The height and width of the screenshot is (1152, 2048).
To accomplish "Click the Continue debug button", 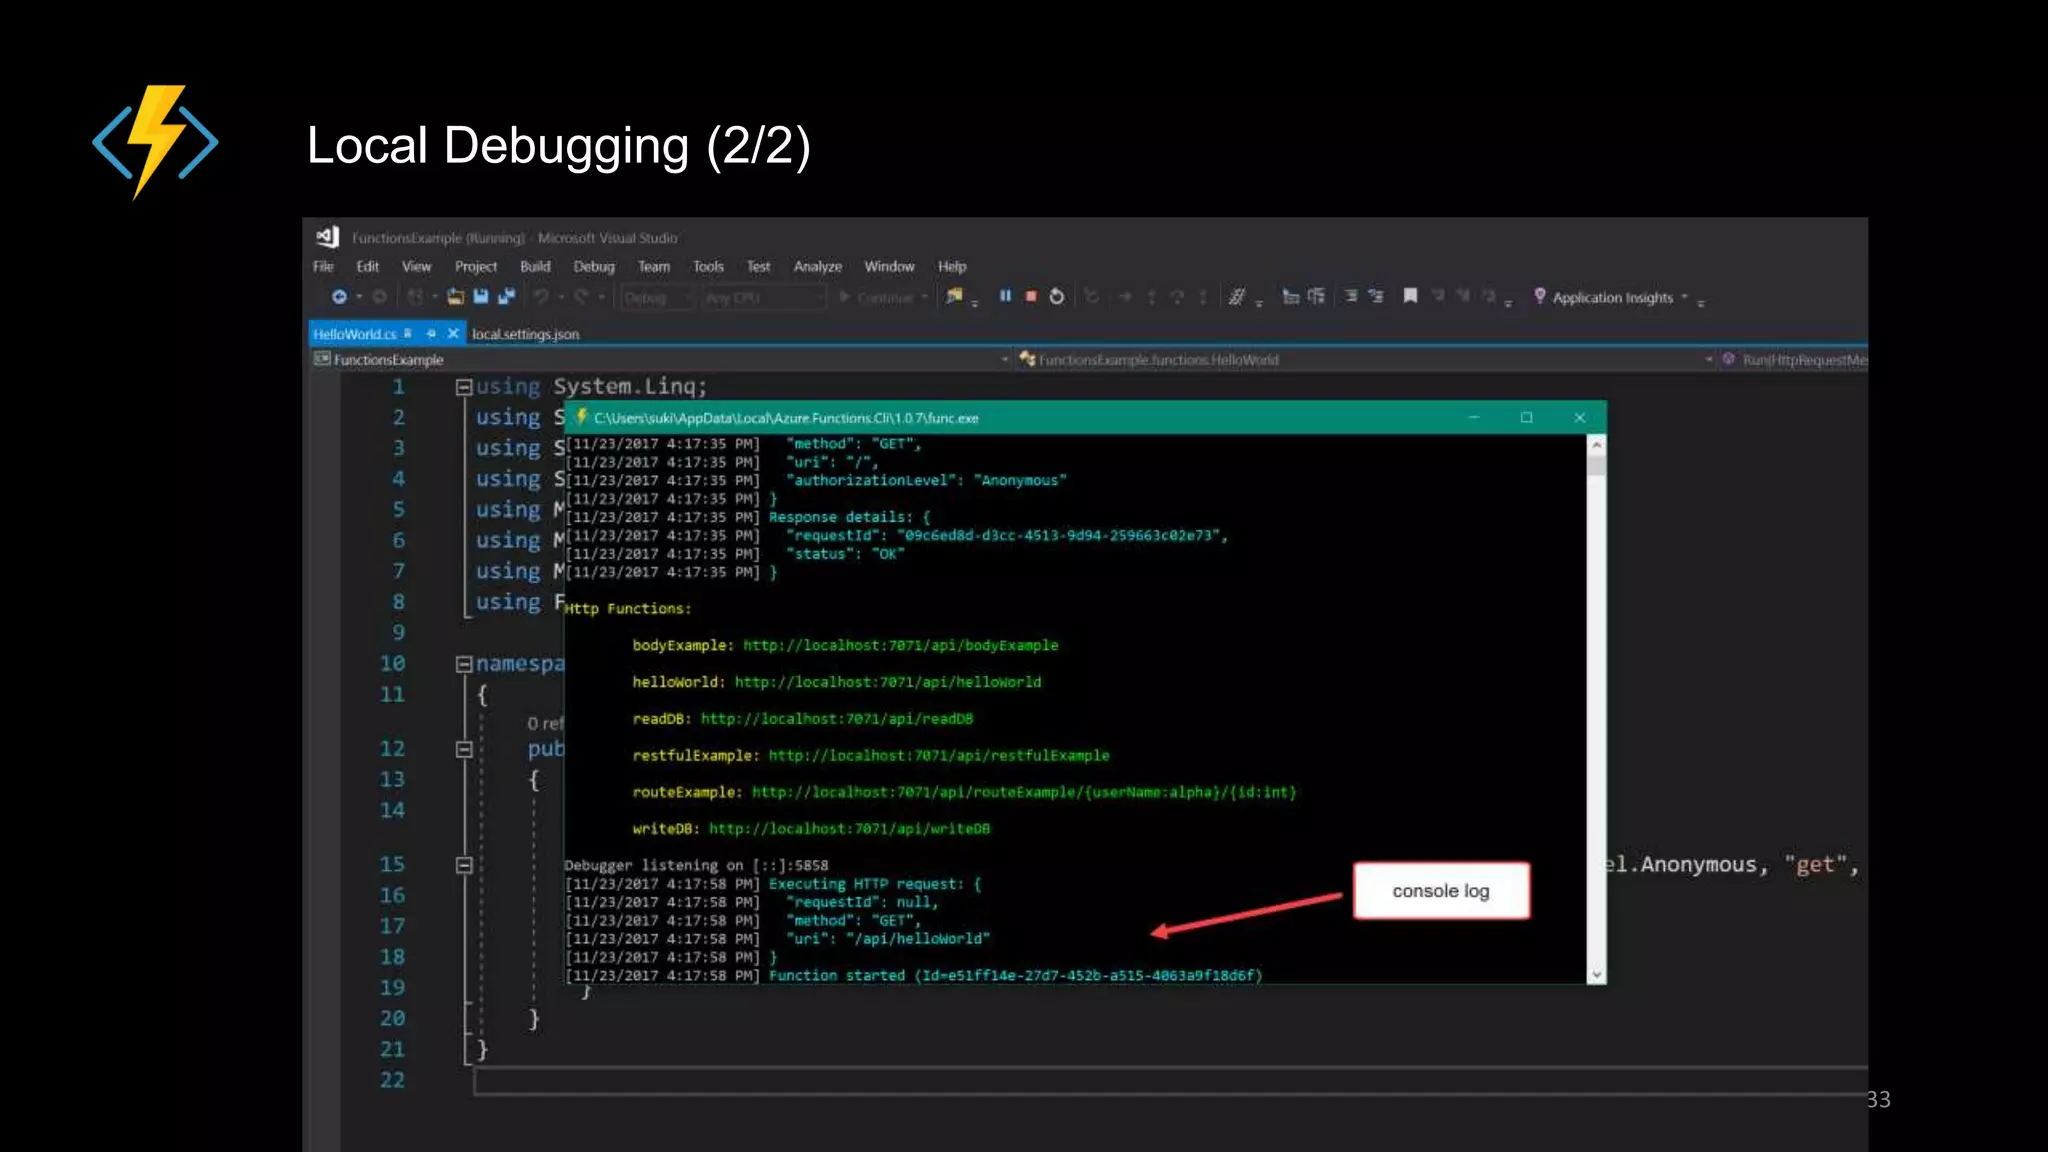I will (877, 298).
